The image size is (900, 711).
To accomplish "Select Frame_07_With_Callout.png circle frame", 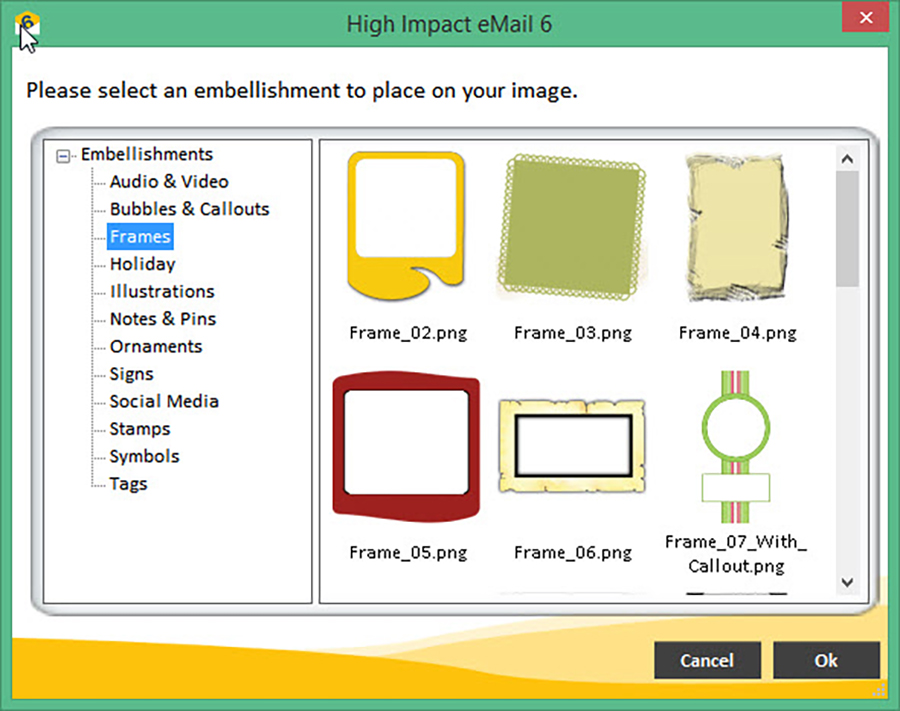I will pyautogui.click(x=736, y=446).
